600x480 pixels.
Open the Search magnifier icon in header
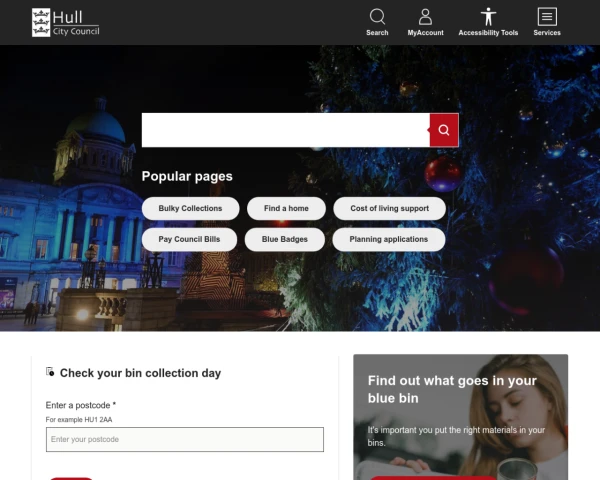377,16
